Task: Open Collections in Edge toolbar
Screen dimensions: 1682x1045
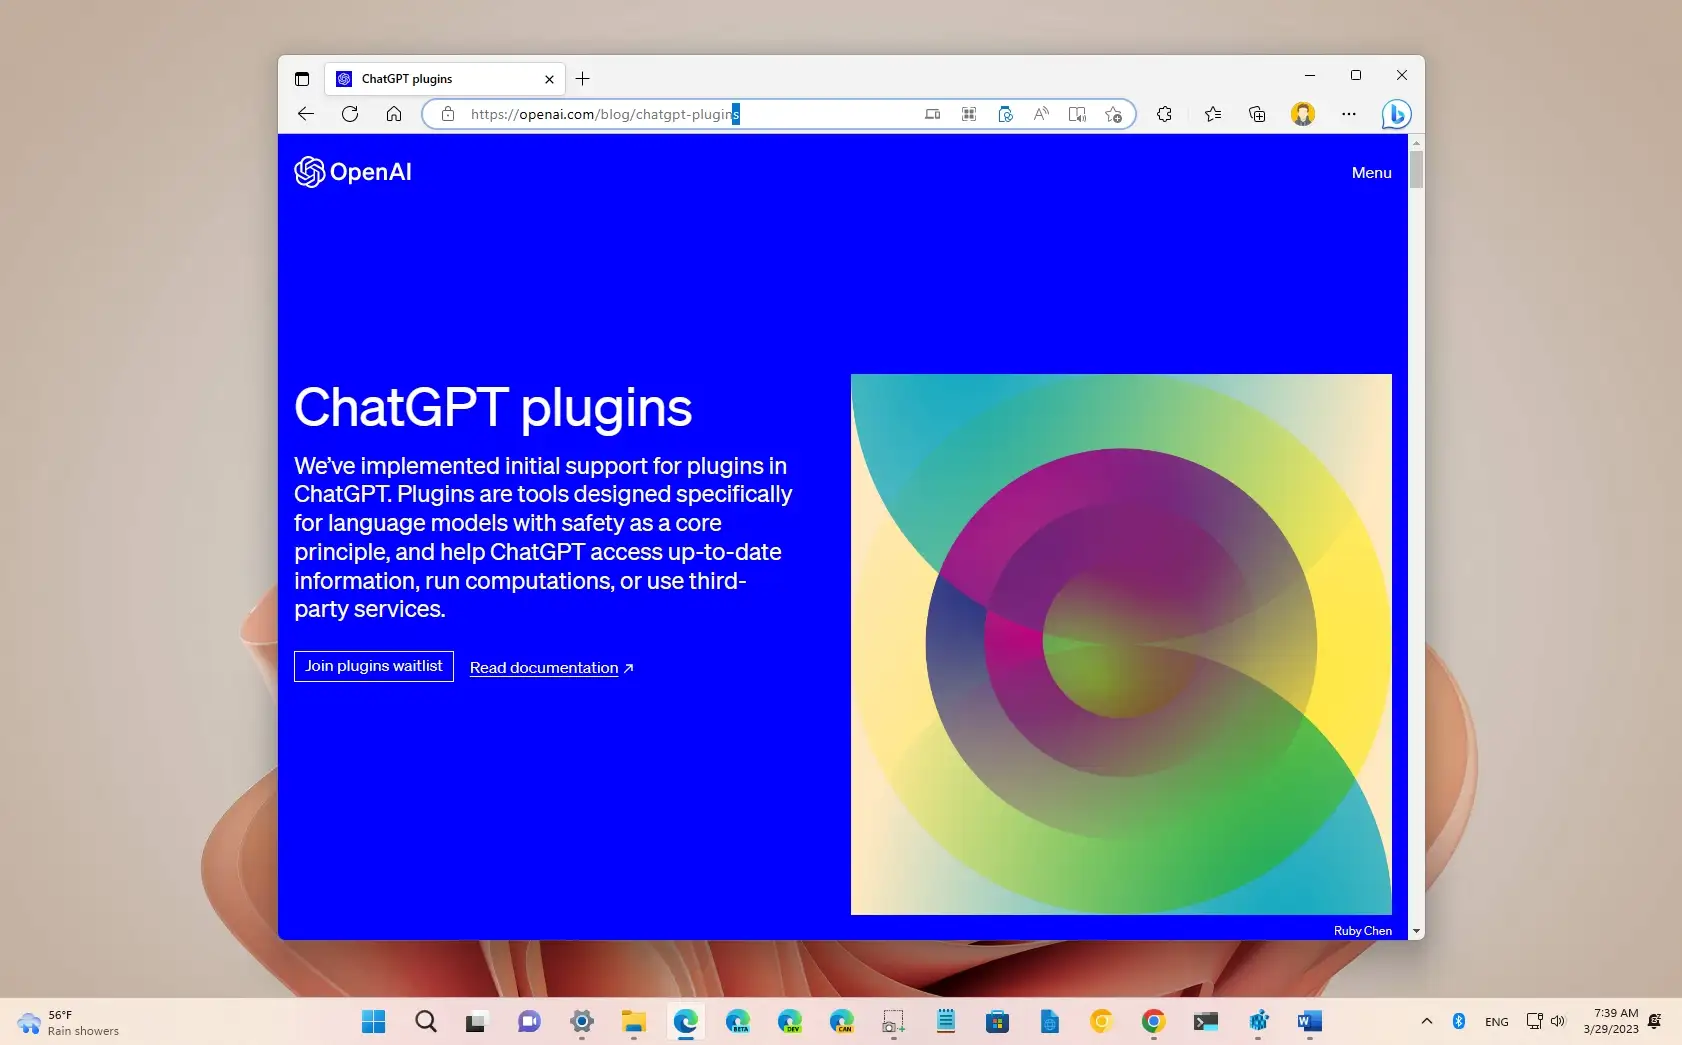Action: [1257, 114]
